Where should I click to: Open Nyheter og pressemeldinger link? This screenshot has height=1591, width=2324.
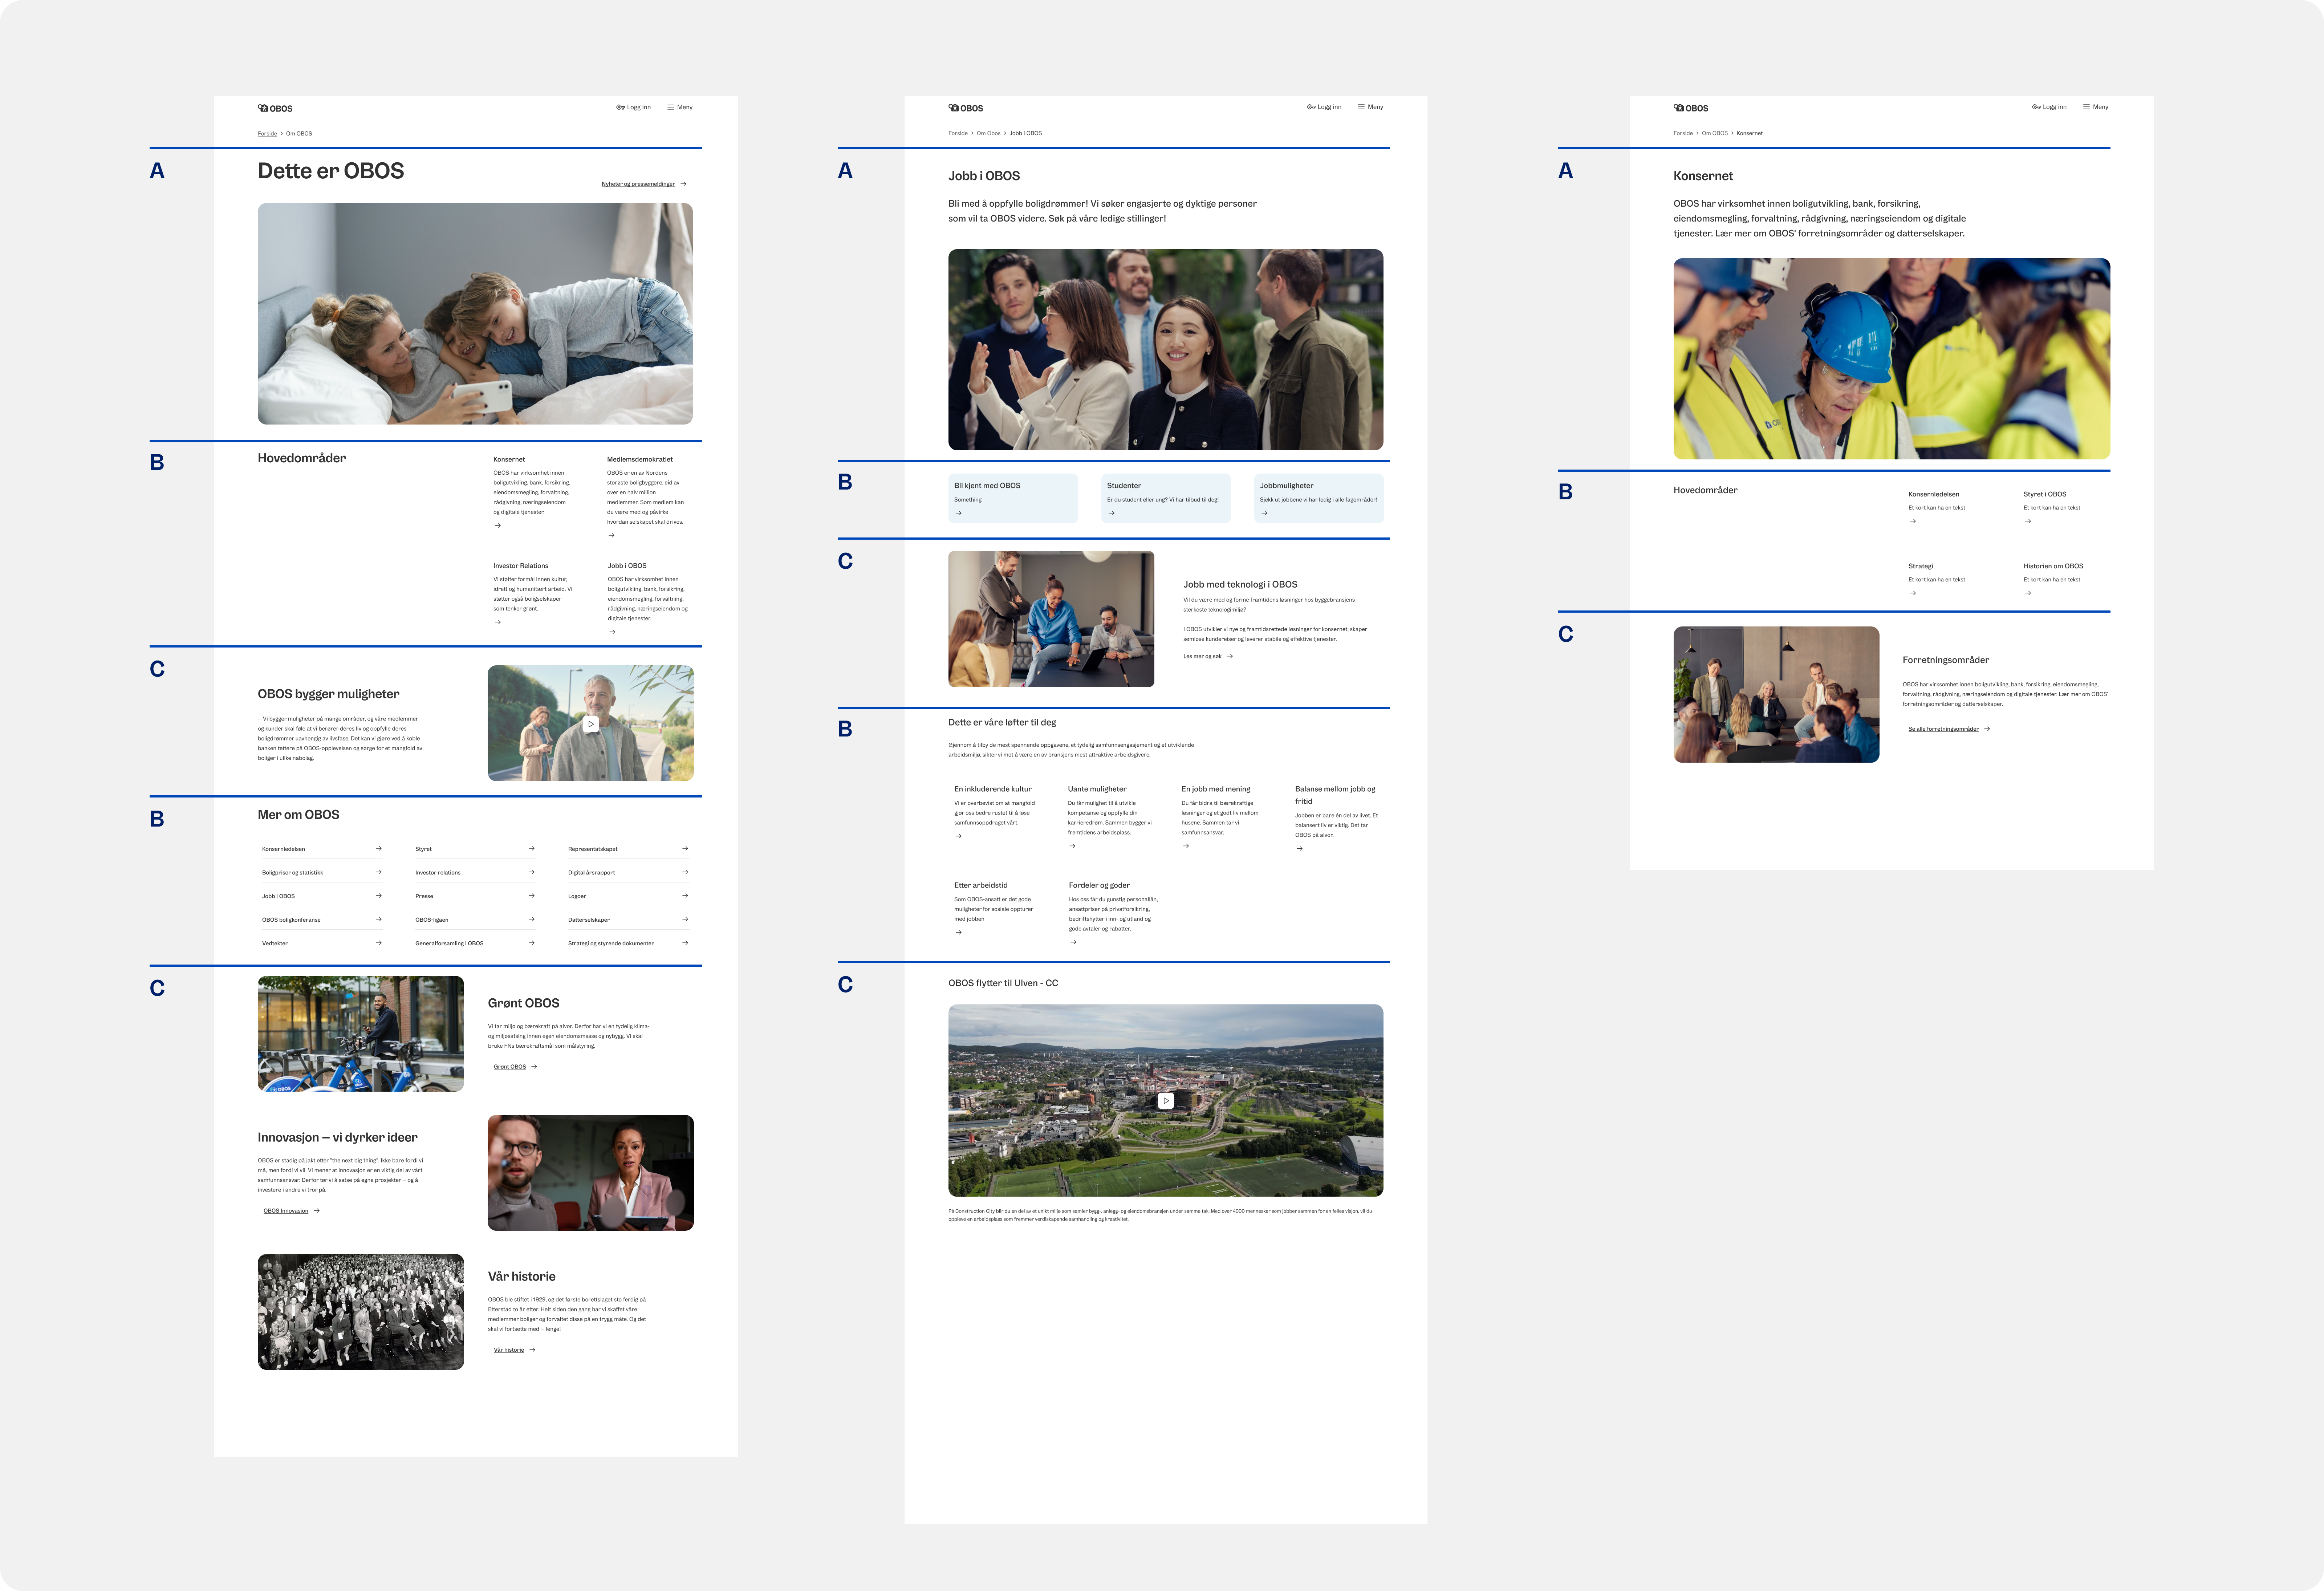click(638, 184)
